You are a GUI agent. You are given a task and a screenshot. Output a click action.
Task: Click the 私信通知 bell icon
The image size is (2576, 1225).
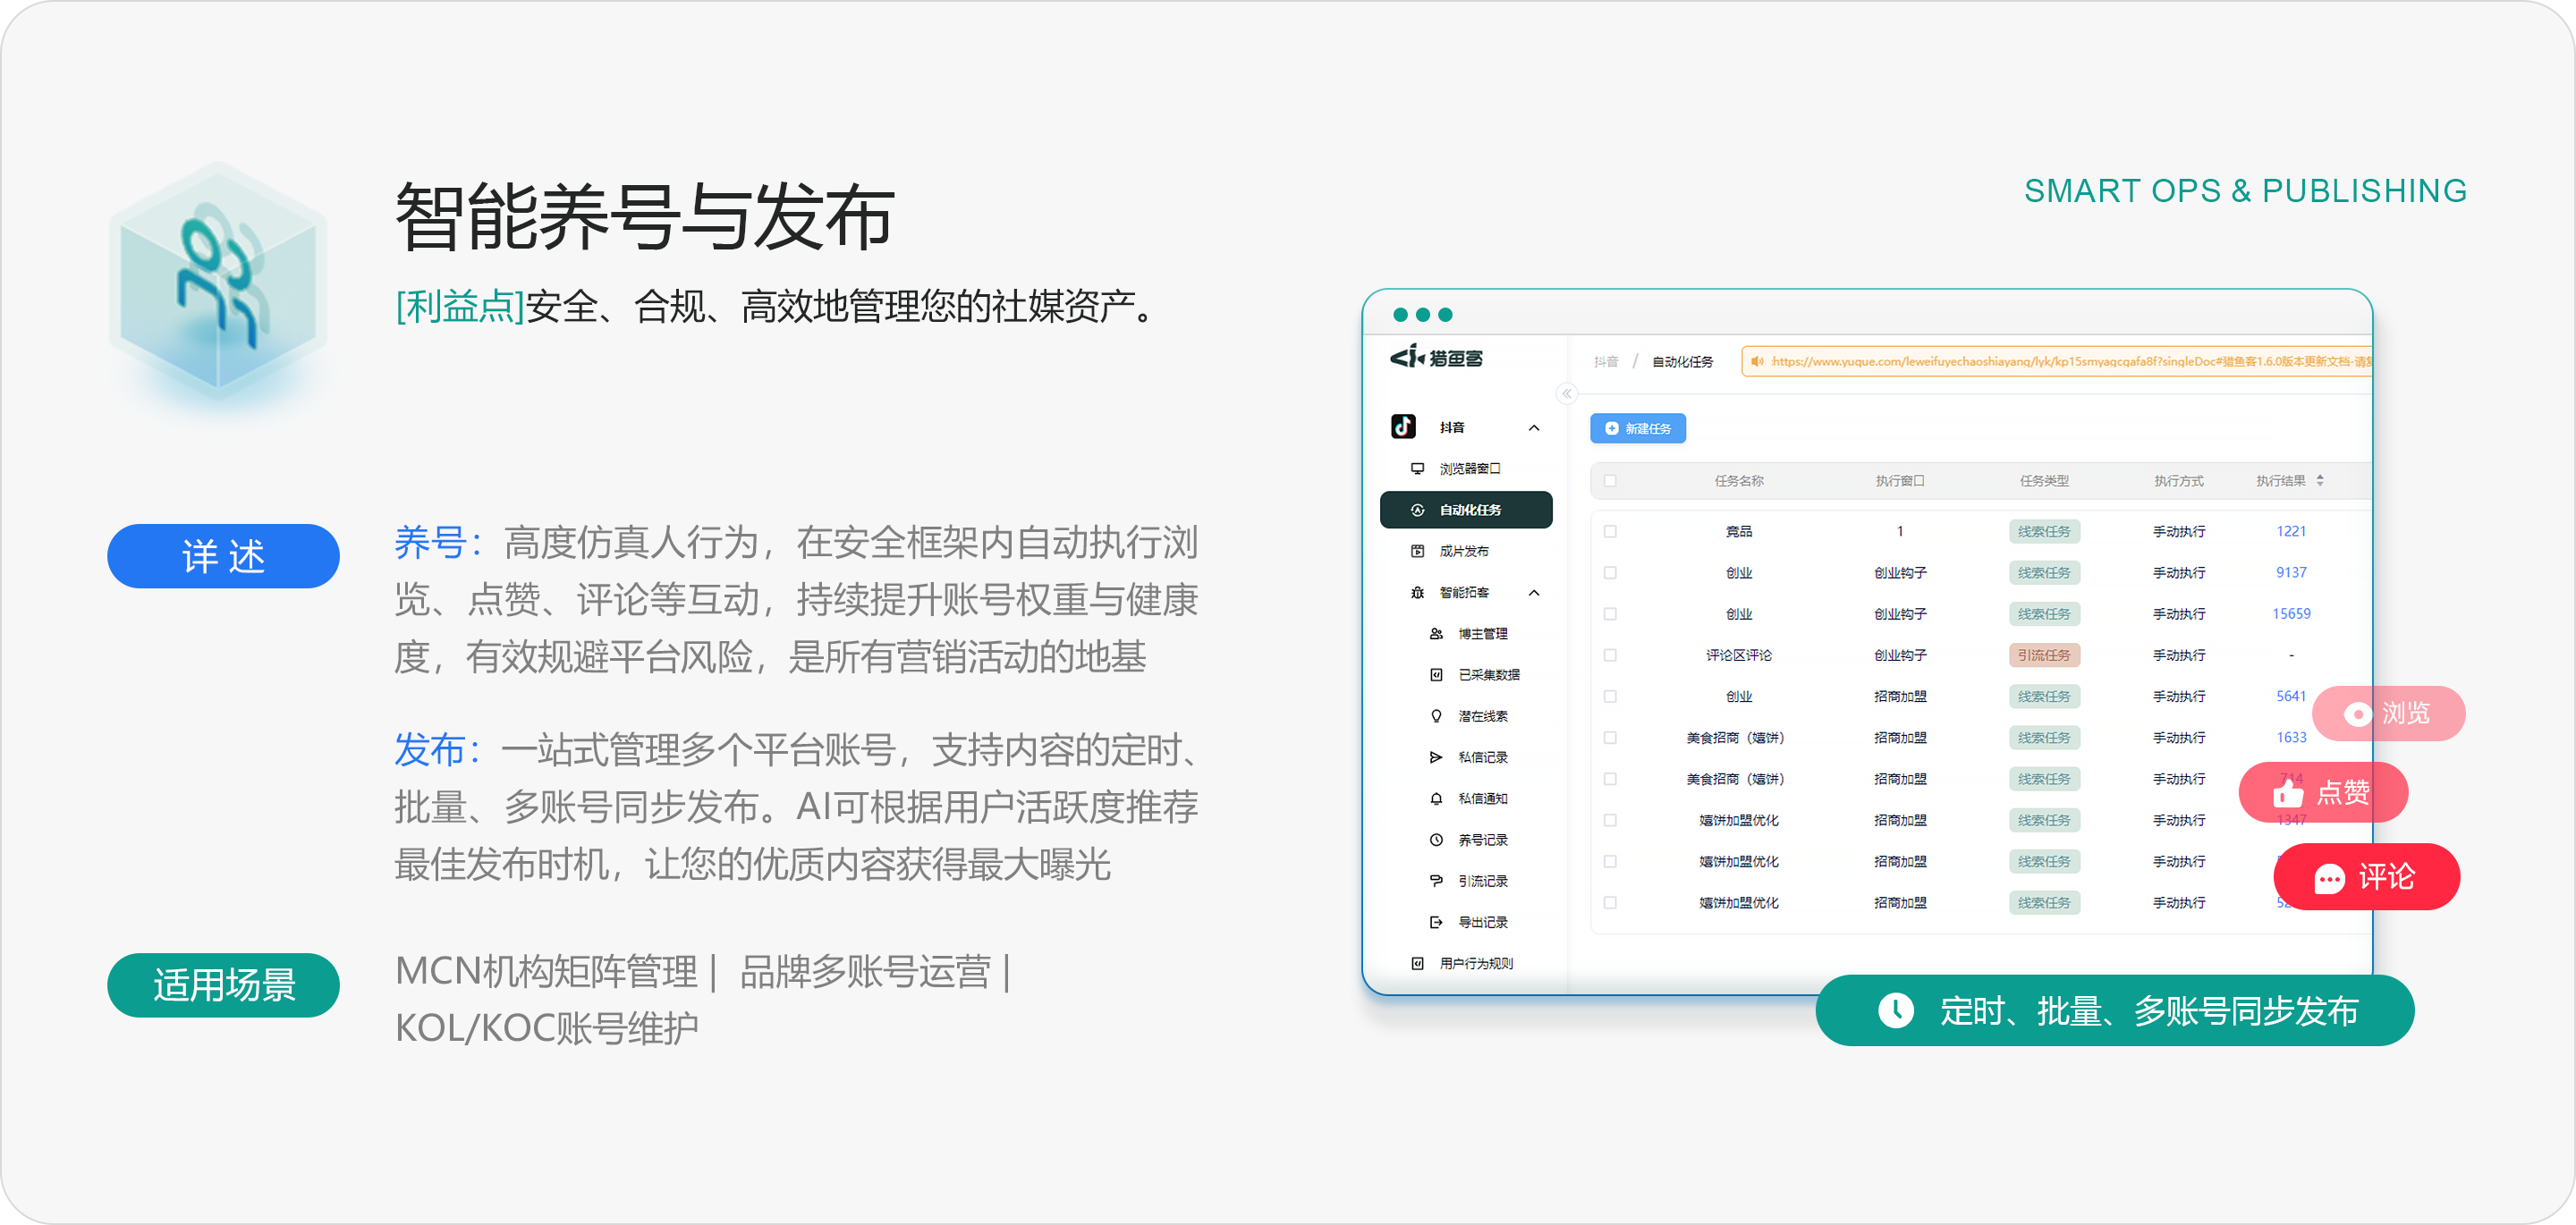[x=1436, y=799]
